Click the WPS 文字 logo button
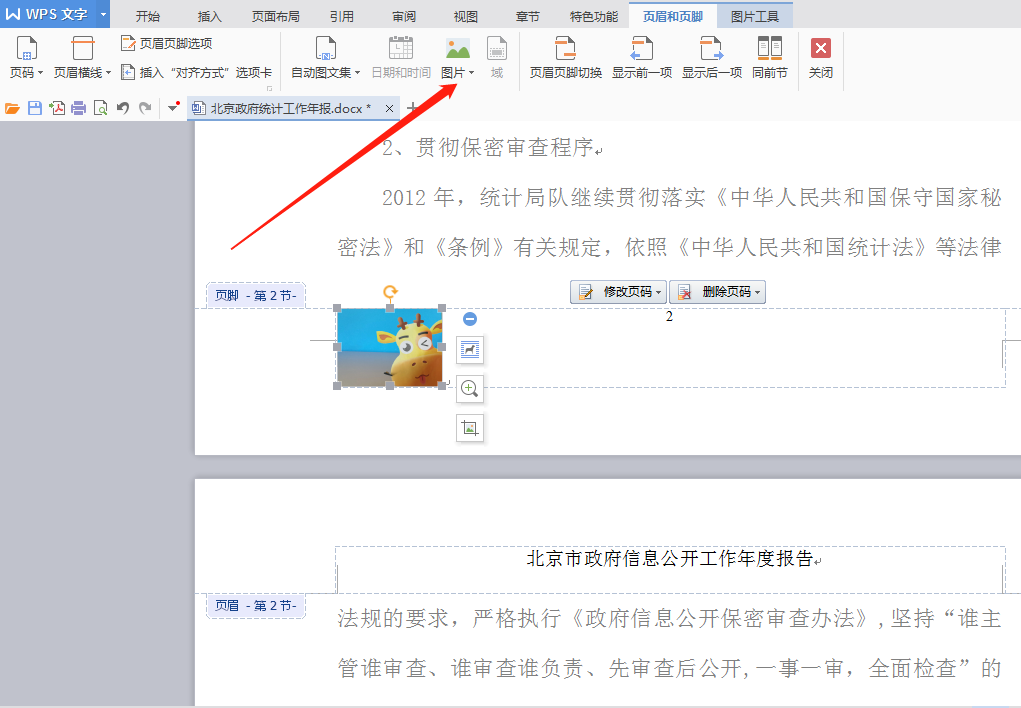1021x708 pixels. 47,14
